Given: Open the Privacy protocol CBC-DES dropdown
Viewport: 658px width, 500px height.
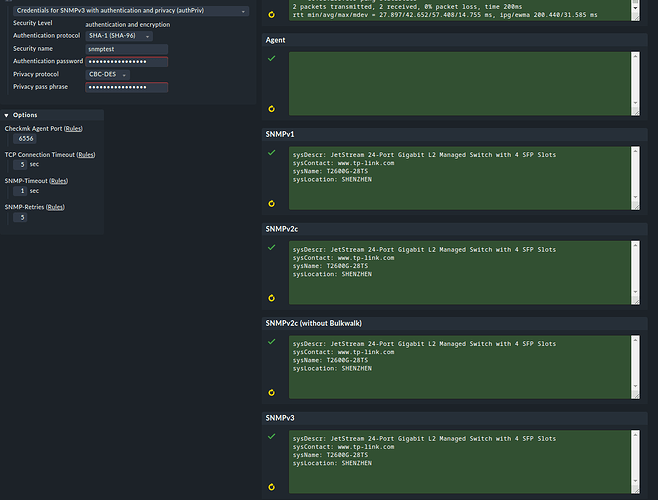Looking at the screenshot, I should (x=108, y=74).
